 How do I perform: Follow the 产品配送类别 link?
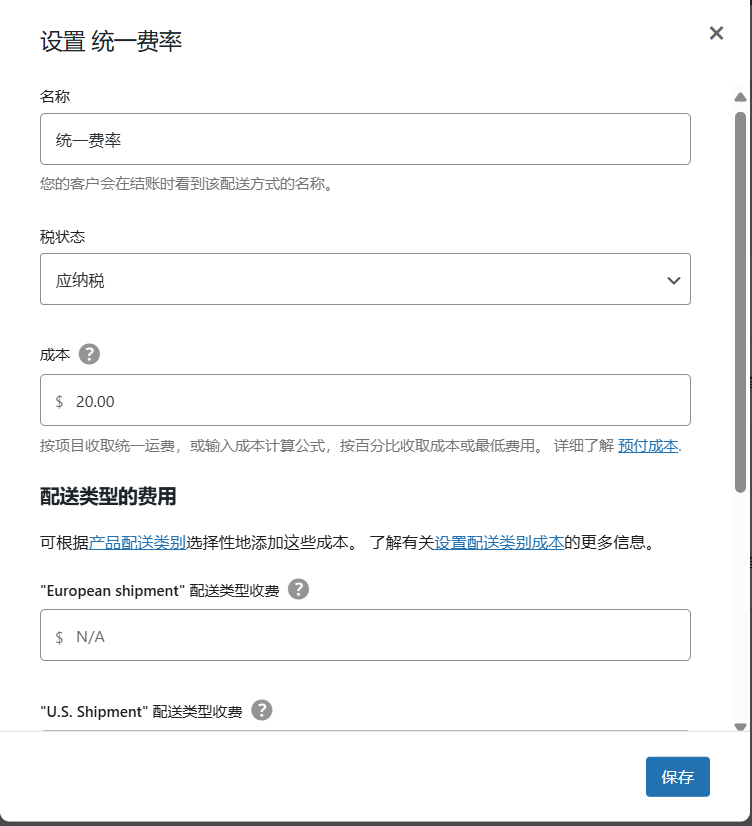[137, 543]
